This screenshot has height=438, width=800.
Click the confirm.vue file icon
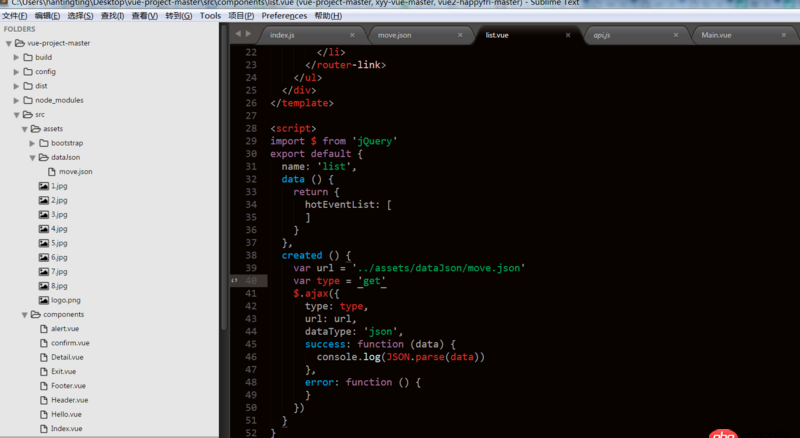tap(44, 343)
